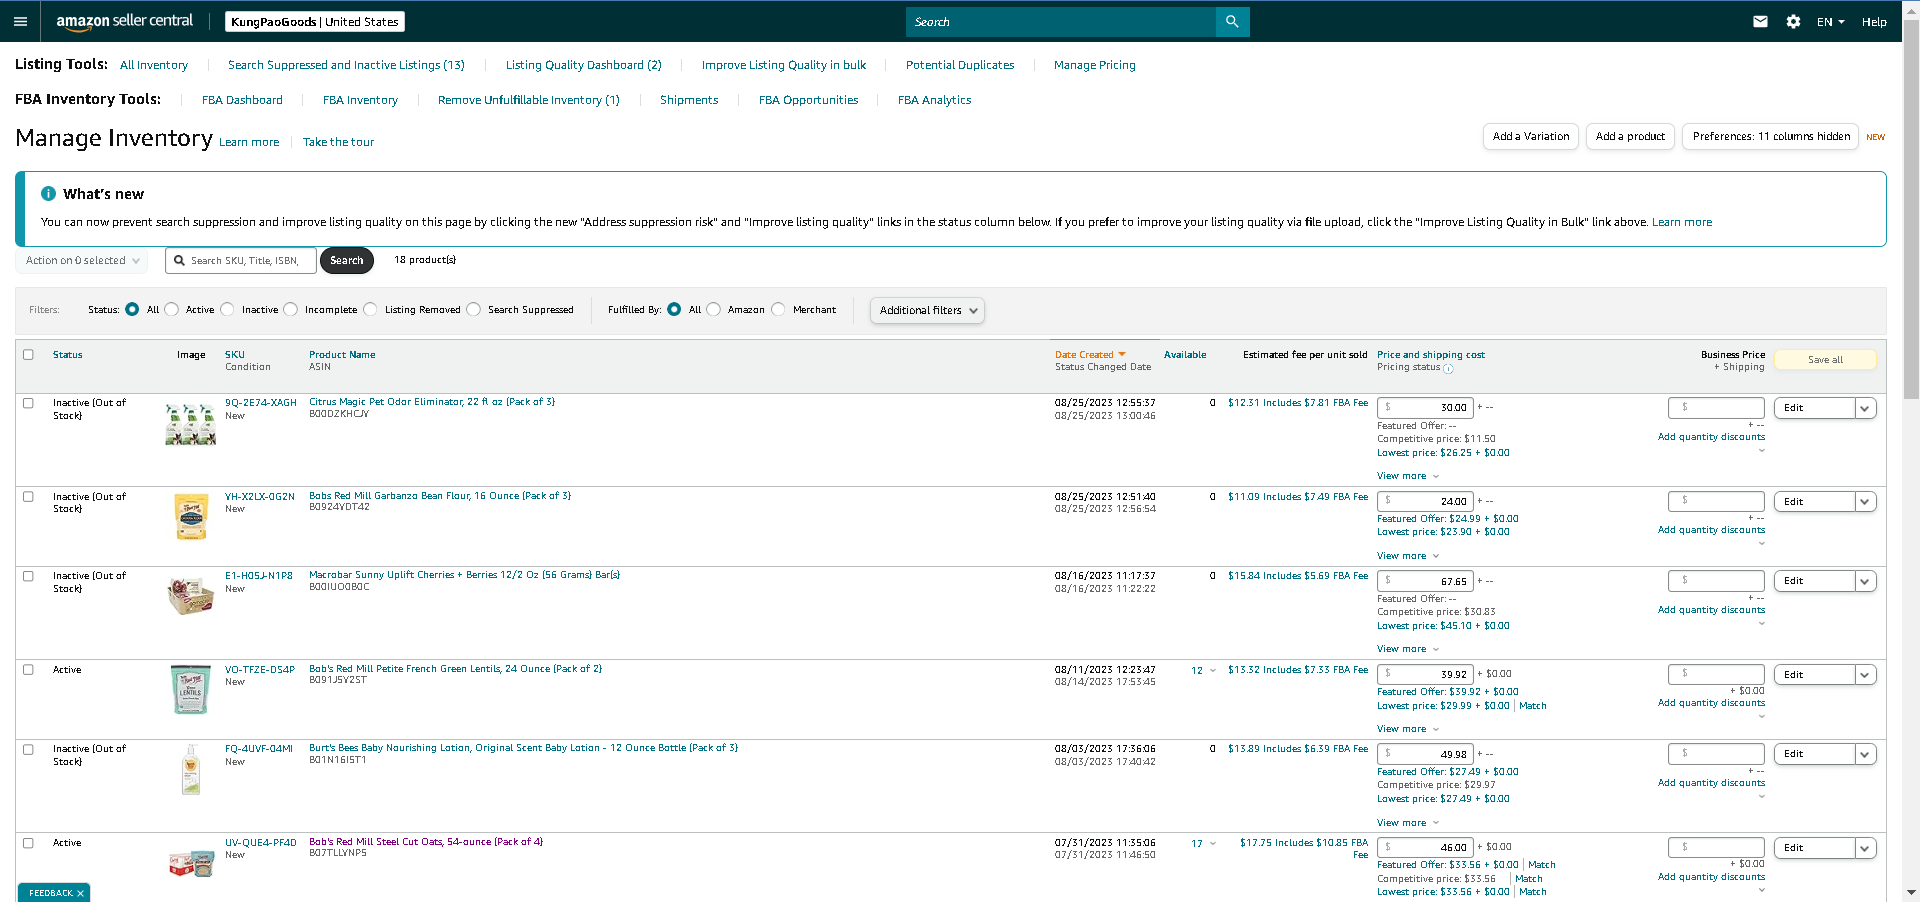This screenshot has width=1920, height=902.
Task: Click SKU link 9Q-2E74-XAGH
Action: click(260, 403)
